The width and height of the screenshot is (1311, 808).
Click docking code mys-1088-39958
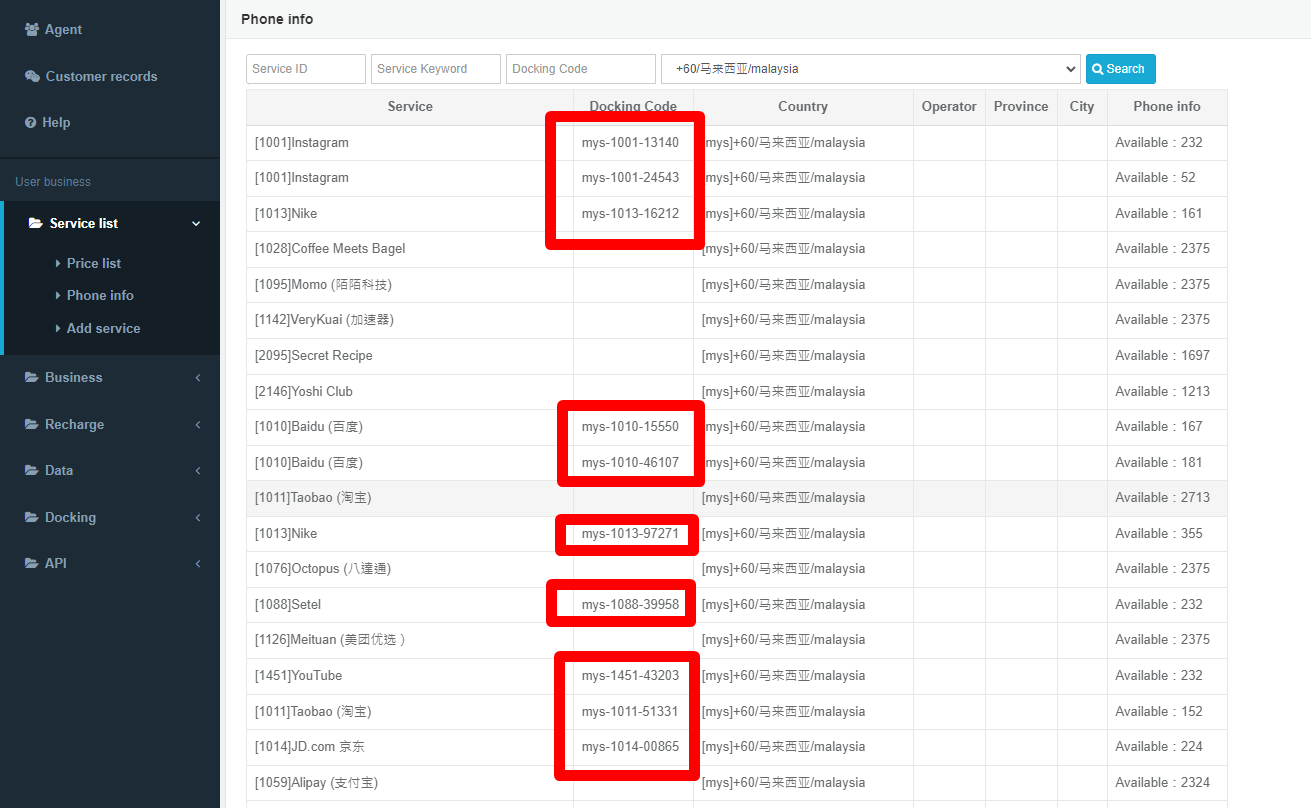click(630, 605)
